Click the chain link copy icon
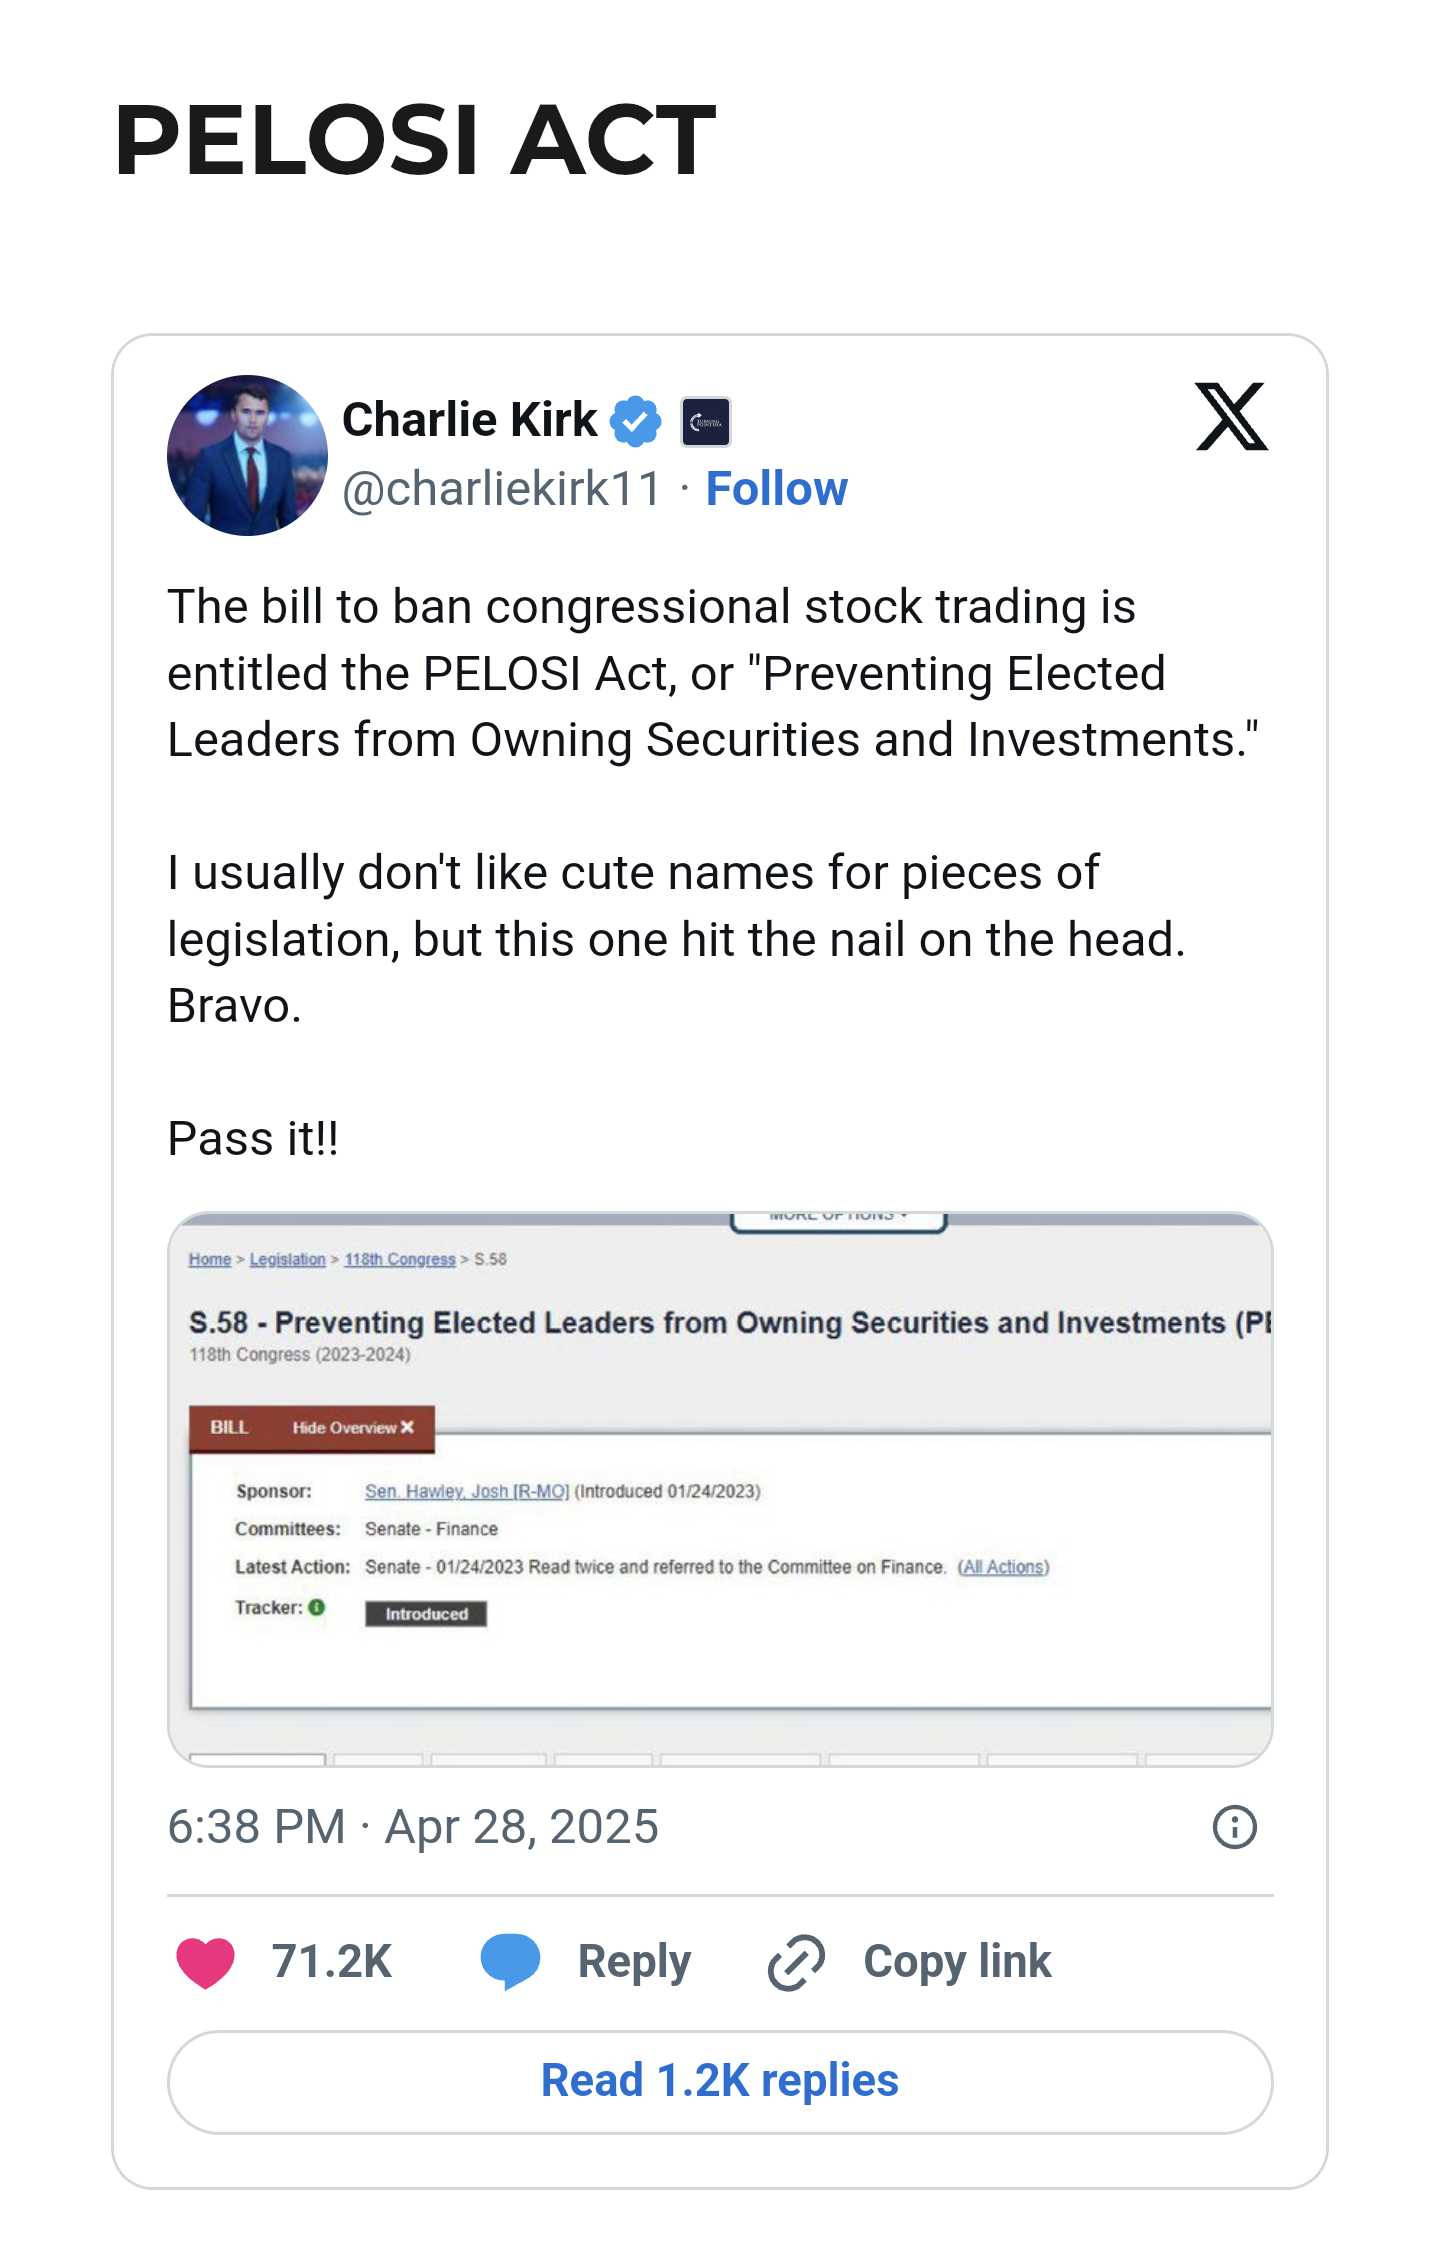This screenshot has width=1440, height=2248. [x=796, y=1962]
